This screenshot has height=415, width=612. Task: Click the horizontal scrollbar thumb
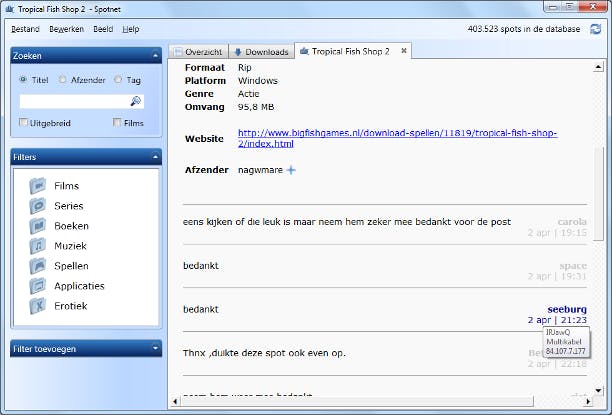(x=357, y=401)
